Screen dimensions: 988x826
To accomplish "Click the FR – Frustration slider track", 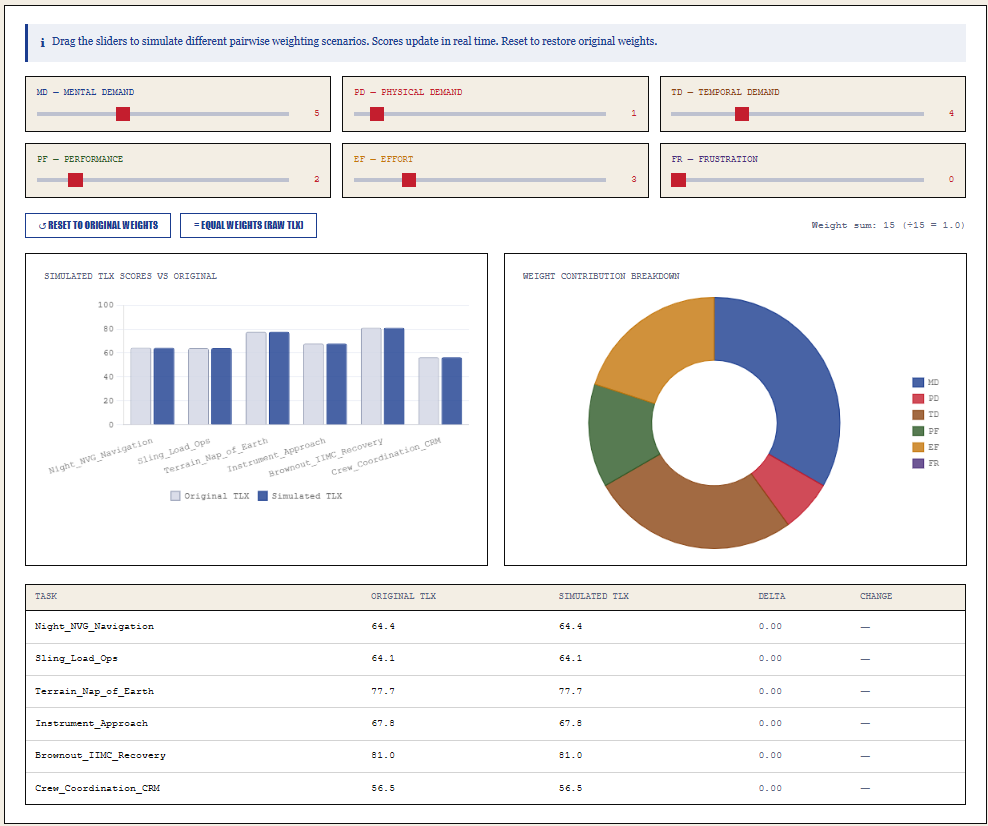I will [800, 180].
